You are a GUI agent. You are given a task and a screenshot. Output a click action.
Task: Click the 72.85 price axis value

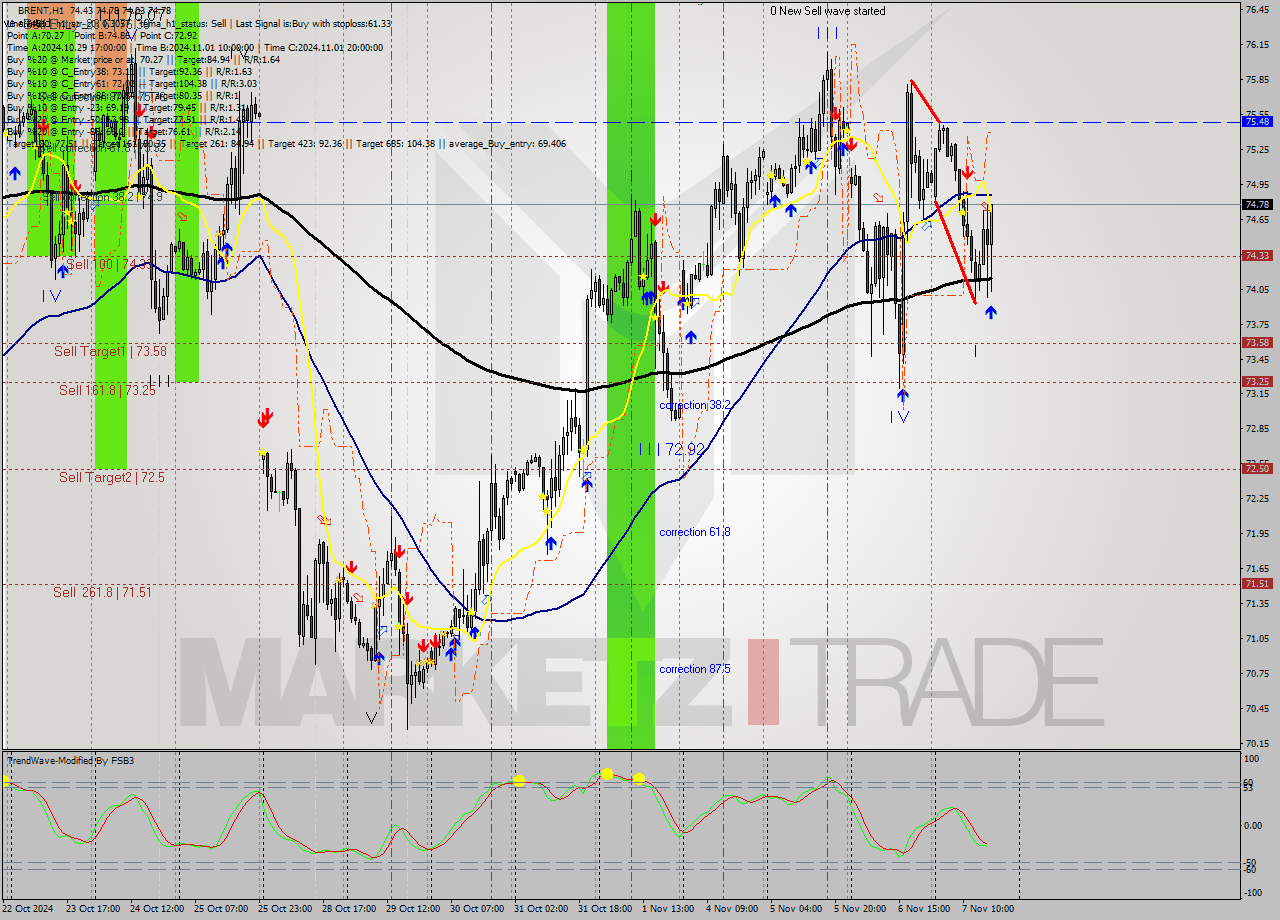(x=1257, y=428)
